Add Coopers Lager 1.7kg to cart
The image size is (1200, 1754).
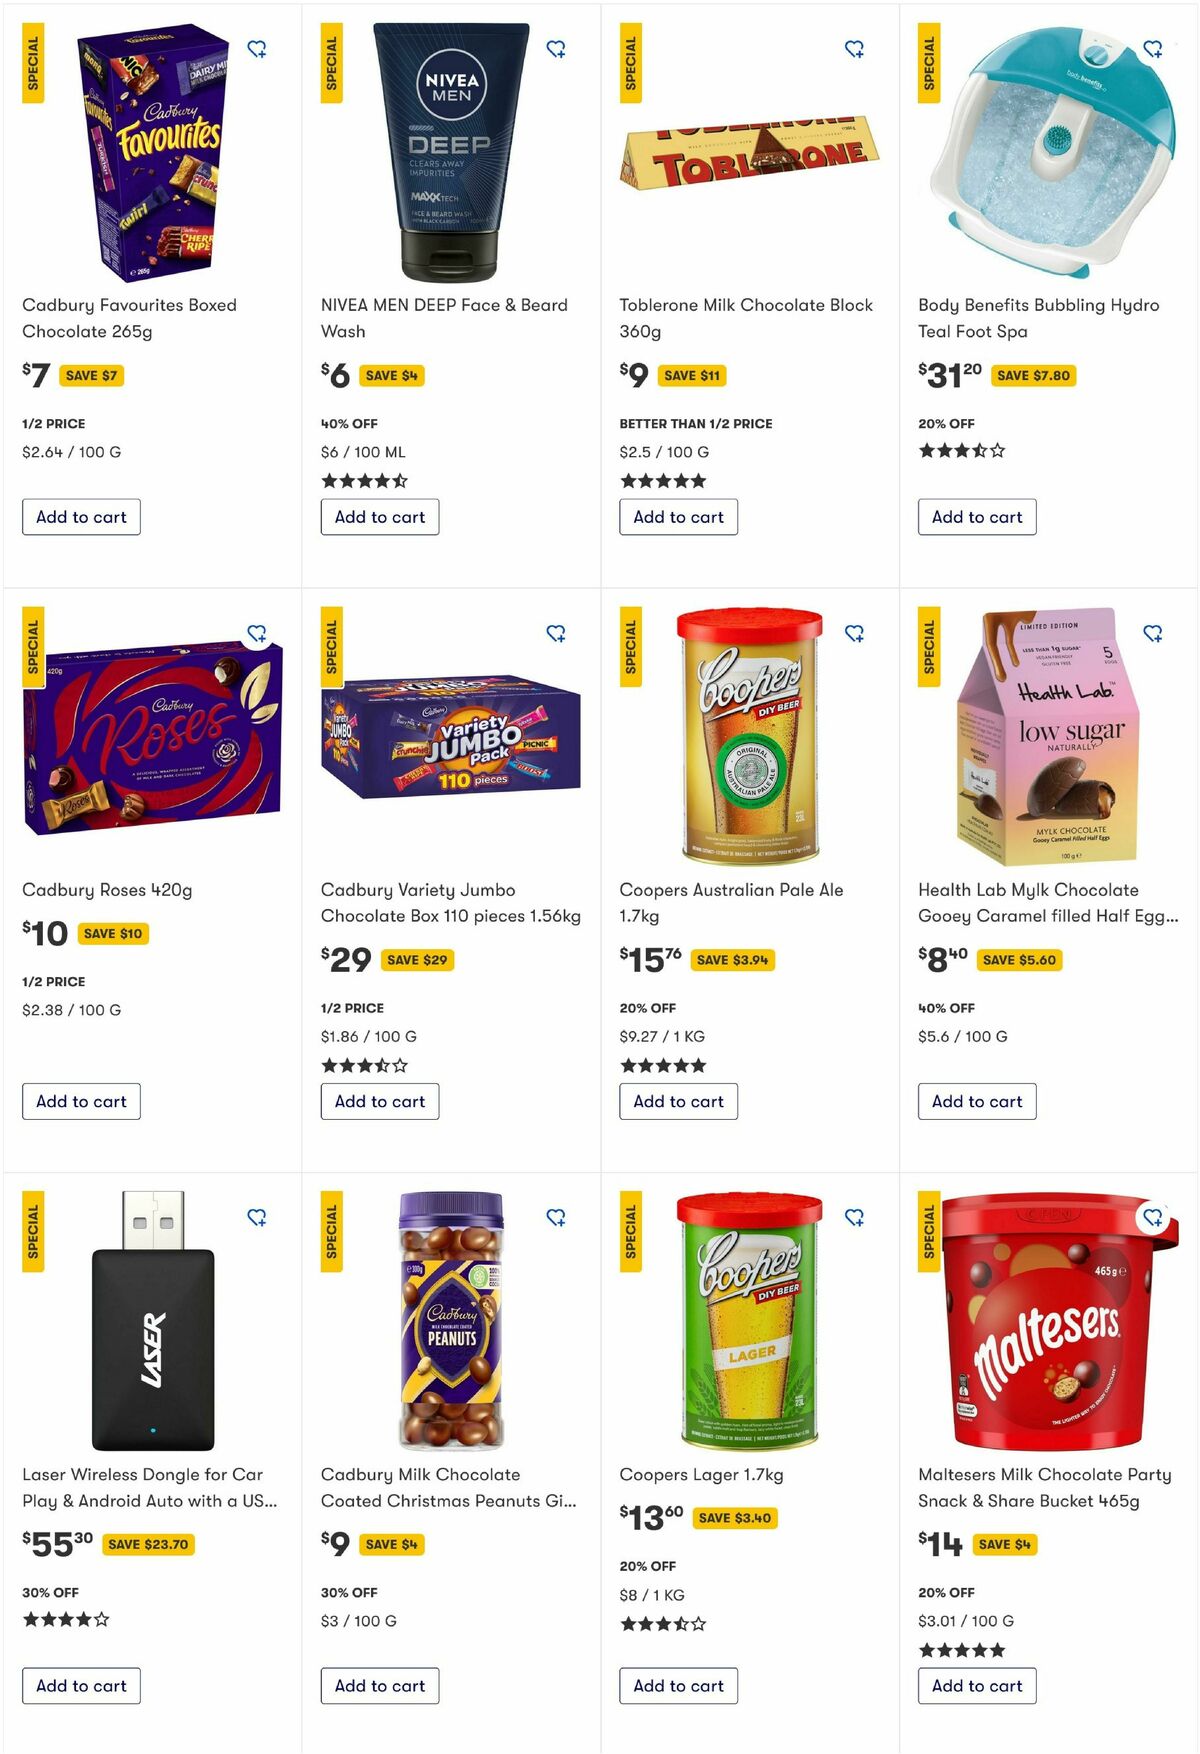click(678, 1686)
